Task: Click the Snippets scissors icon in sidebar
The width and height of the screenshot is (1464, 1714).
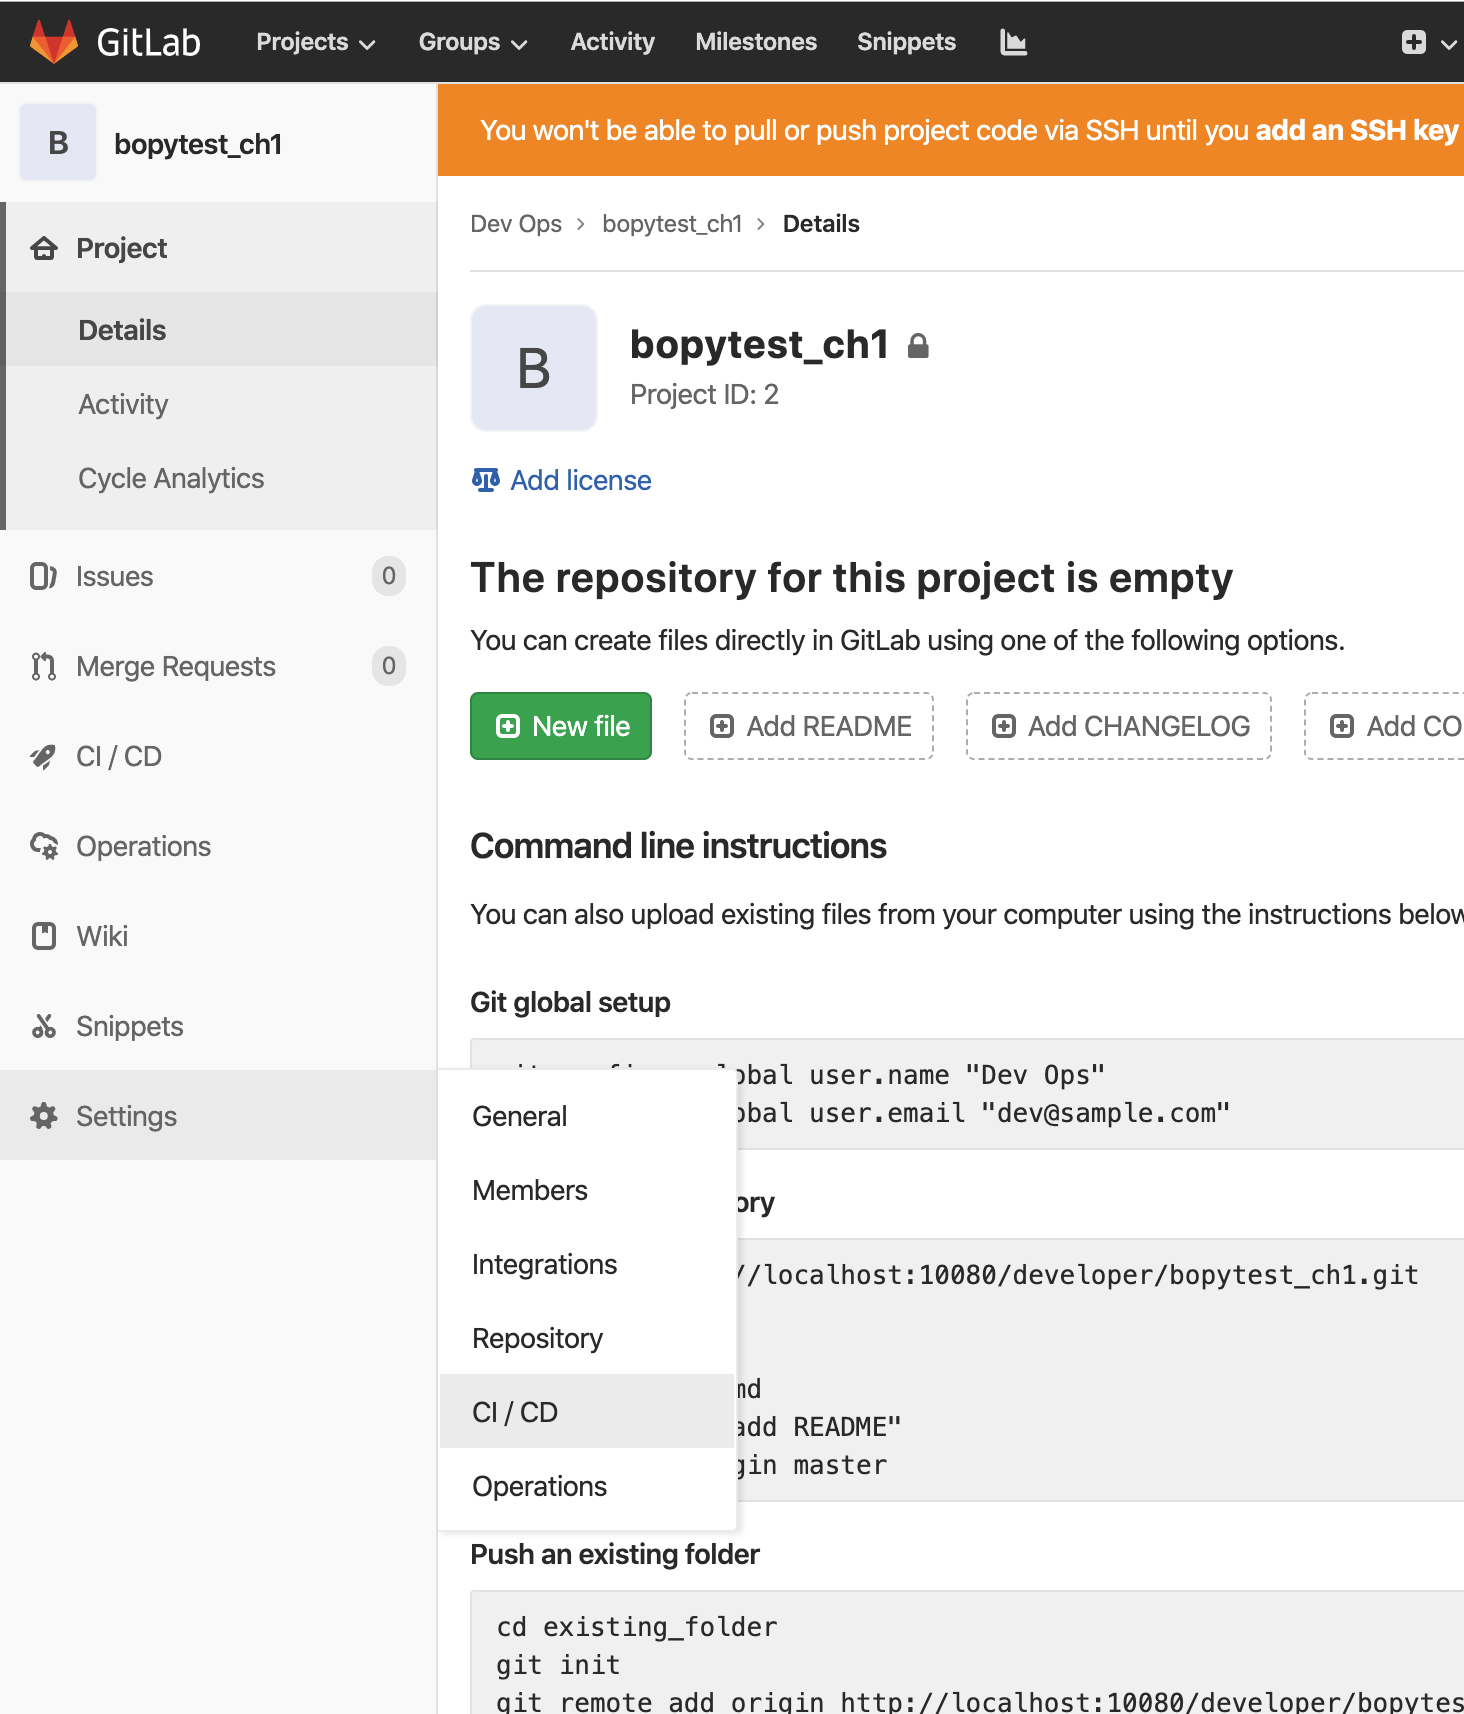Action: coord(43,1026)
